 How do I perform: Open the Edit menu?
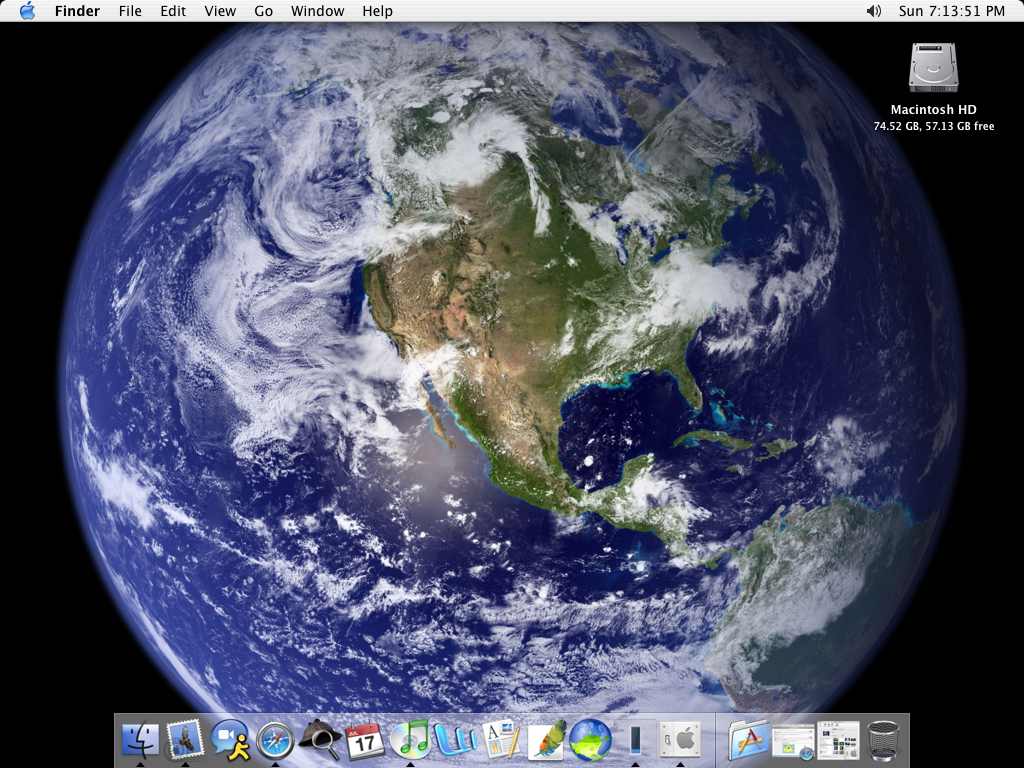click(x=173, y=11)
